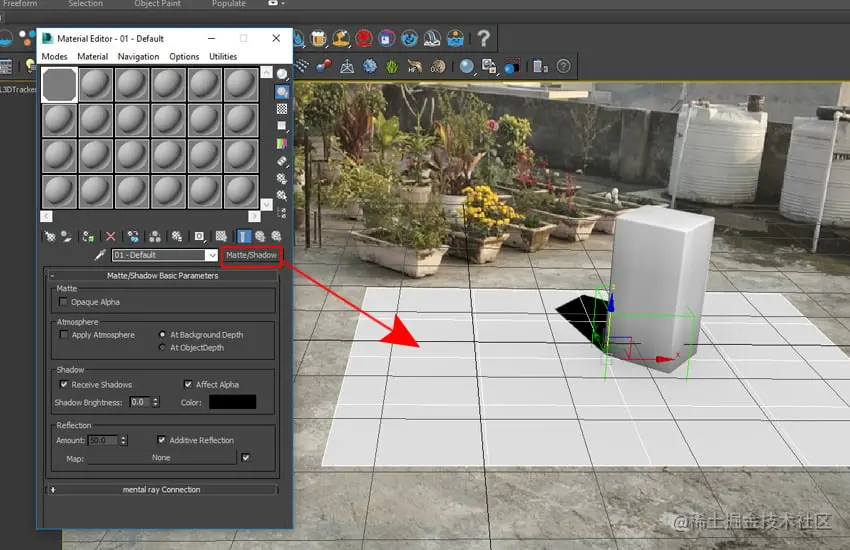Screen dimensions: 850x550
Task: Select the At ObjectDepth radio button
Action: tap(162, 347)
